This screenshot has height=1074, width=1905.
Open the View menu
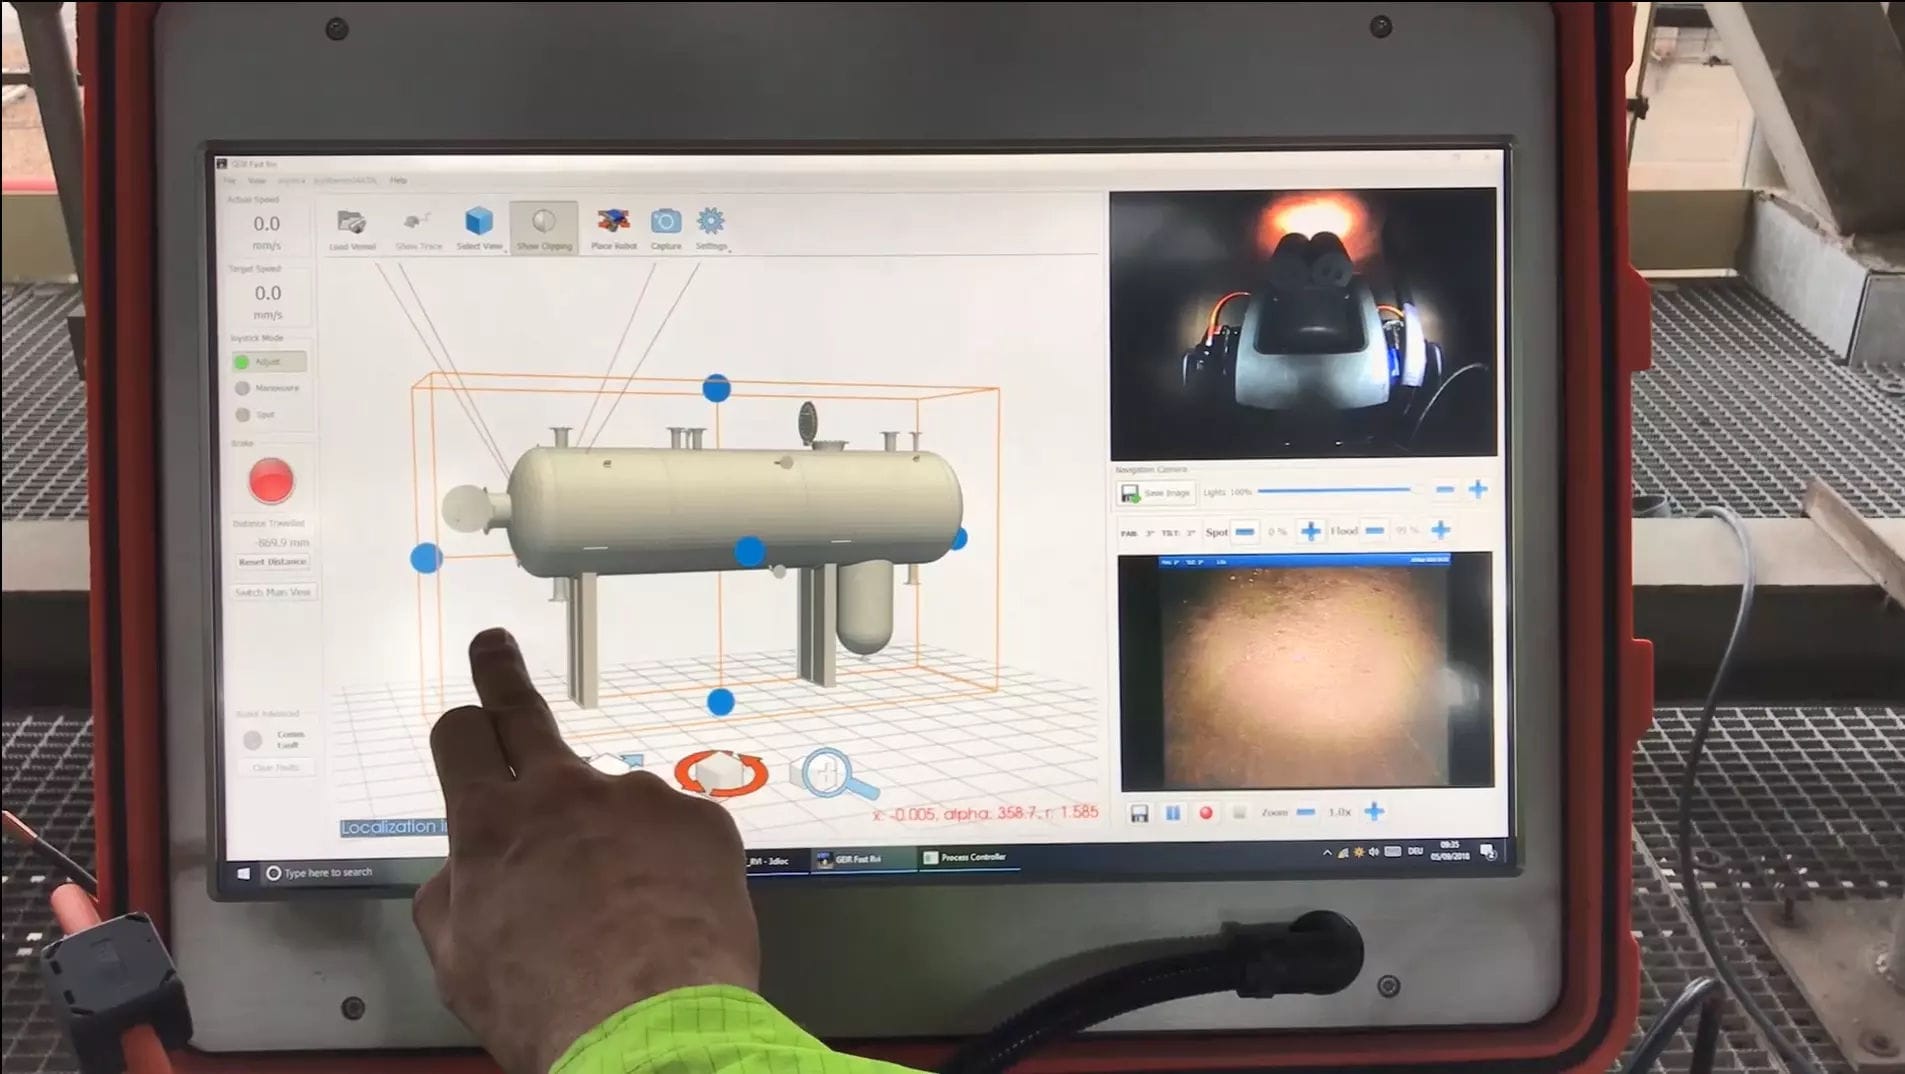tap(257, 181)
